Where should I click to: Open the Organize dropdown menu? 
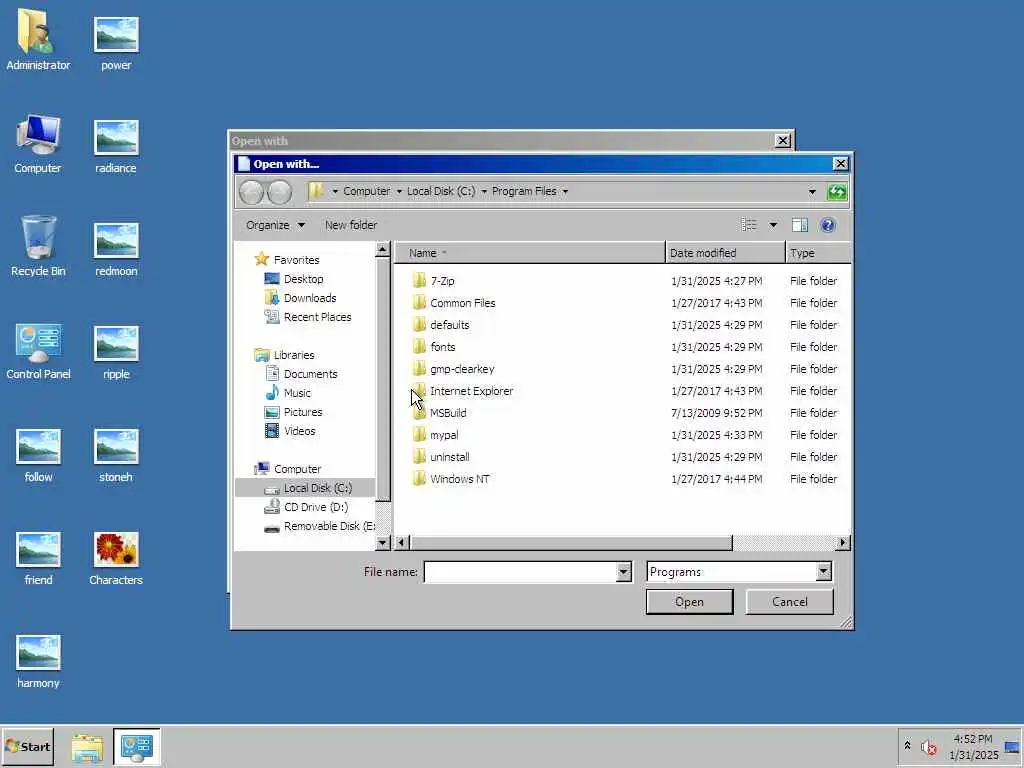click(275, 225)
